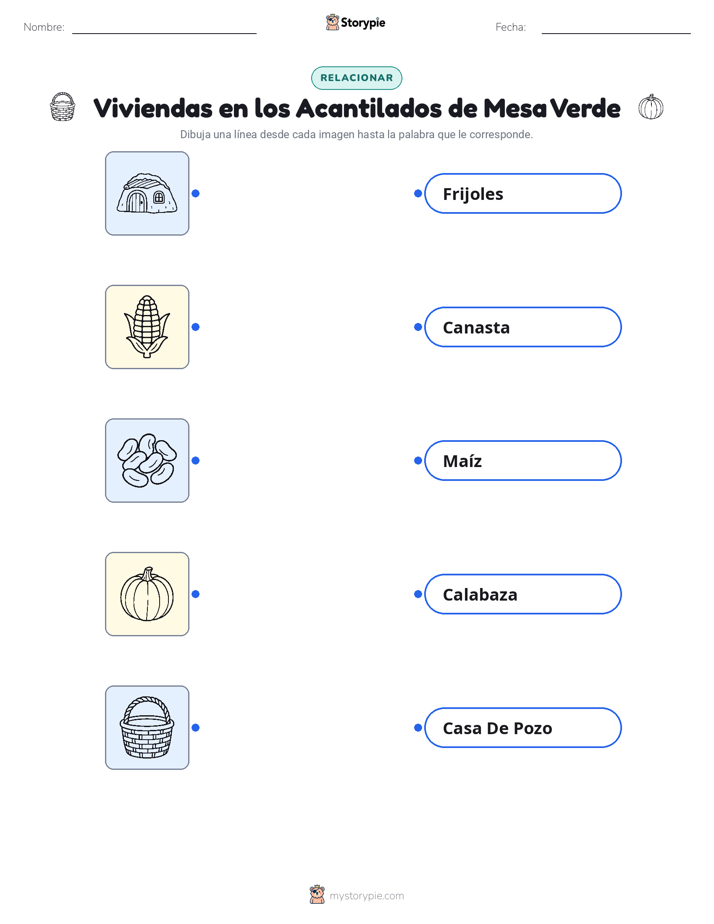
Task: Click the small basket icon beside title
Action: 62,107
